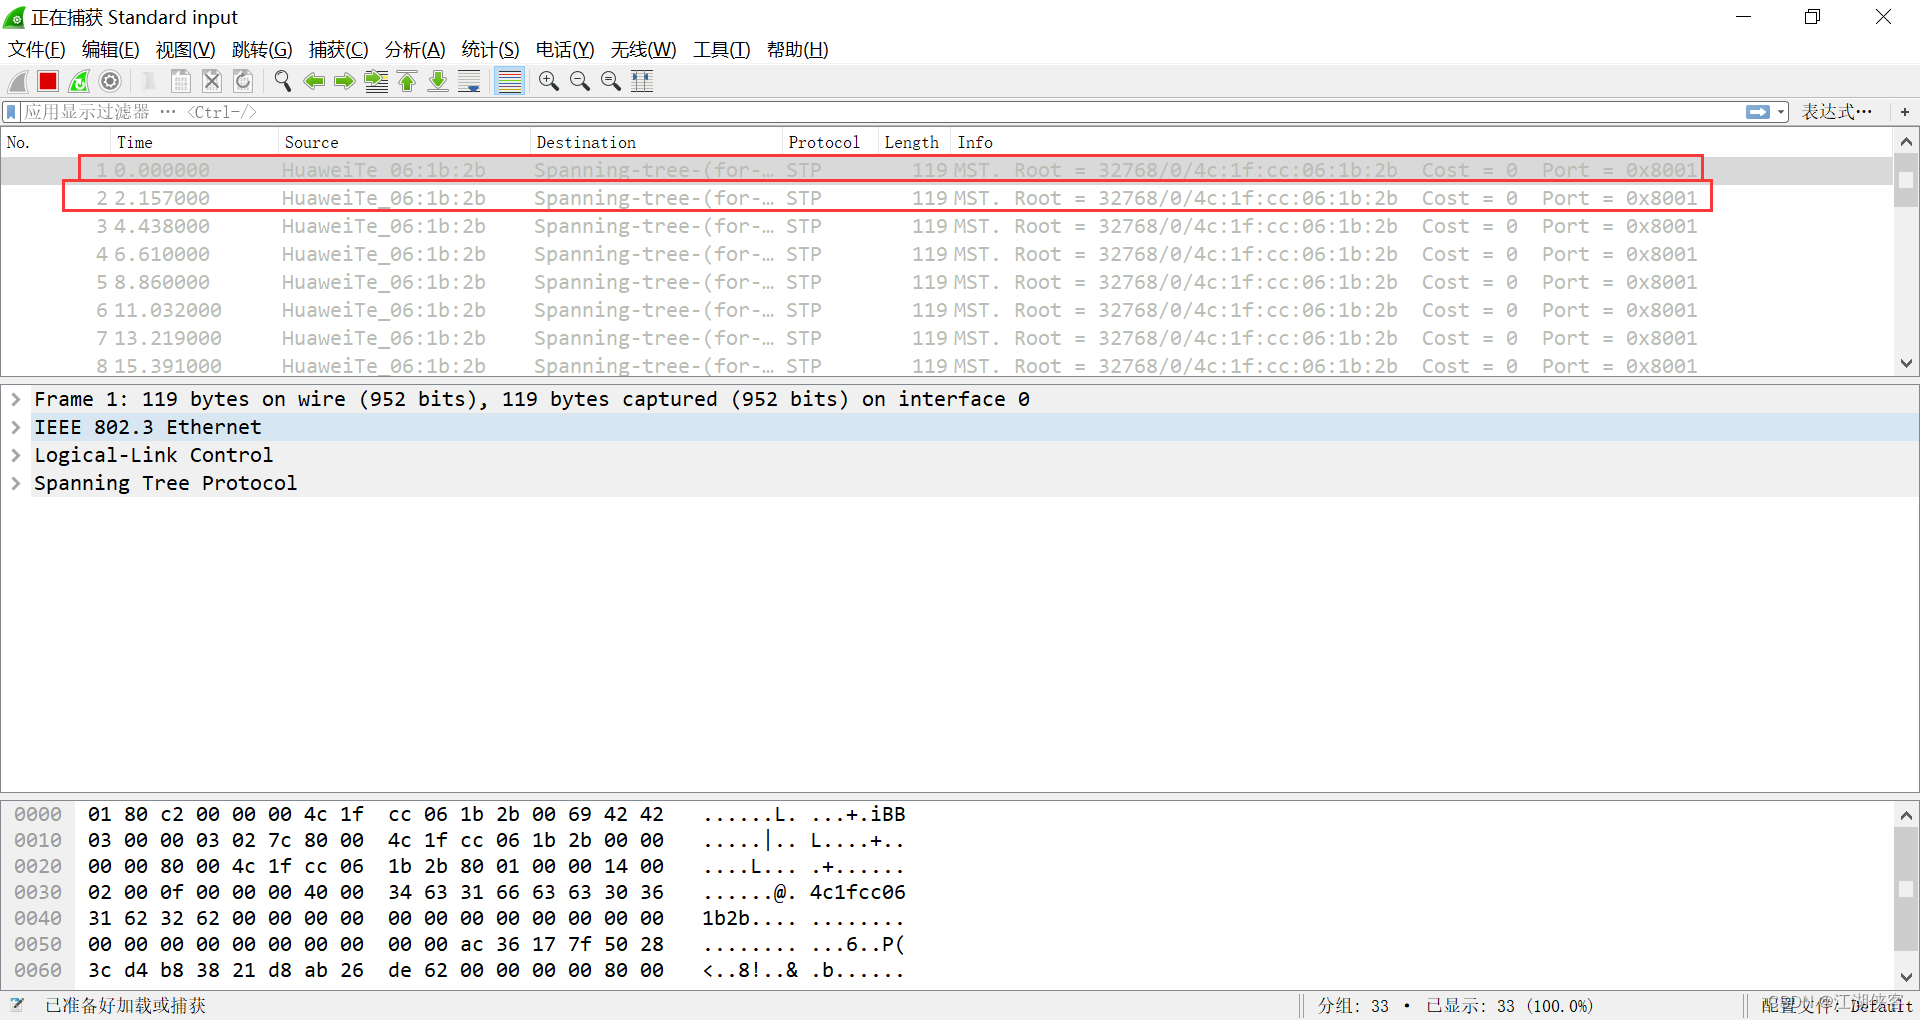Click the 分组: 33 packet count text

(1353, 1006)
